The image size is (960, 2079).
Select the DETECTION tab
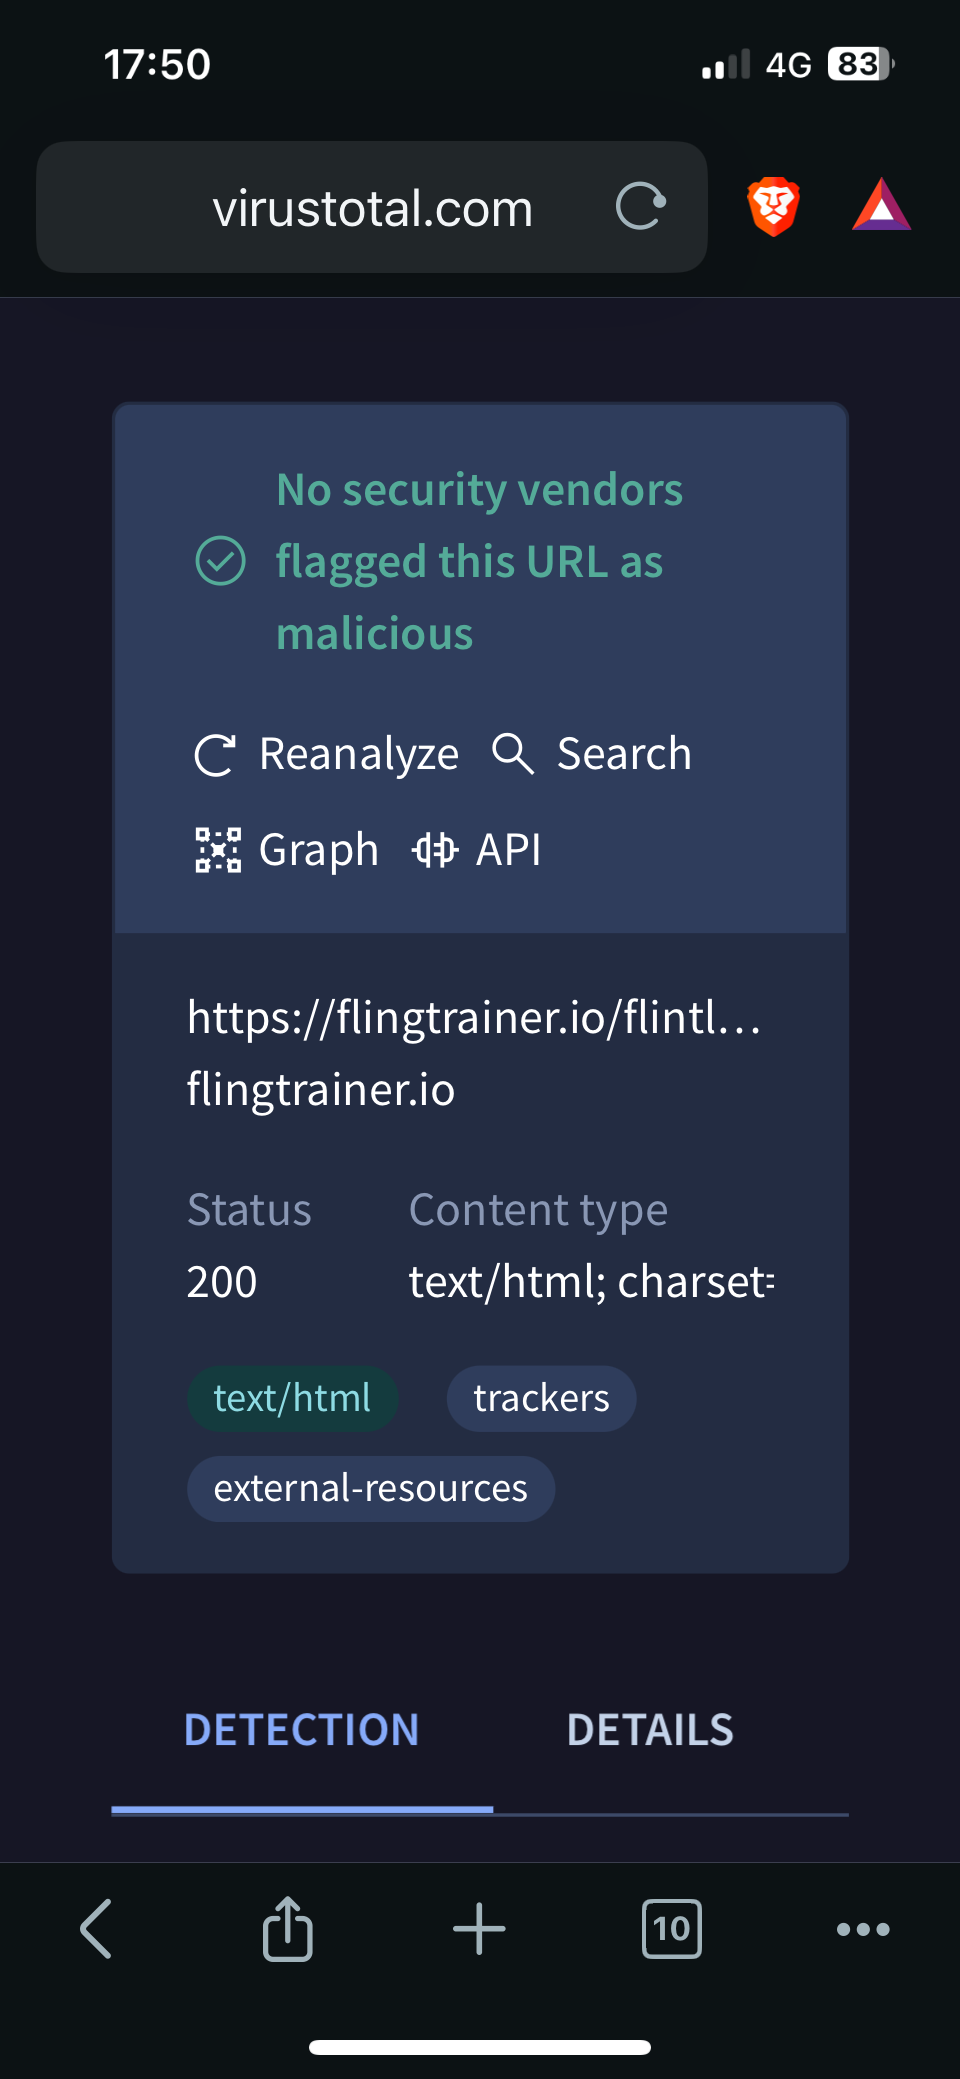(302, 1730)
